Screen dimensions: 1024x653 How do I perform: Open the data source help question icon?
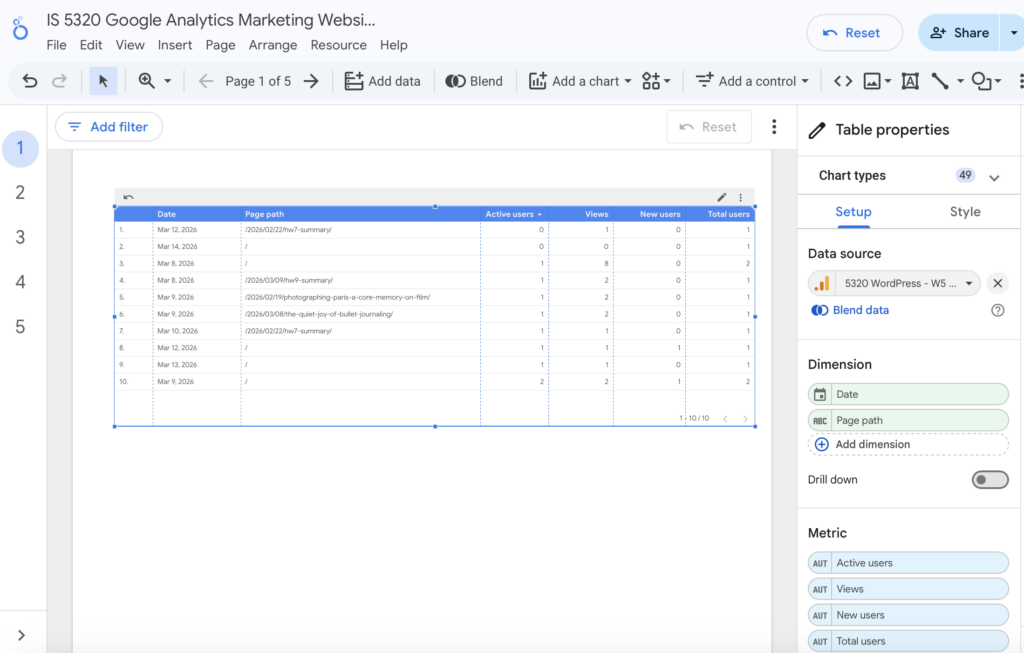click(997, 310)
